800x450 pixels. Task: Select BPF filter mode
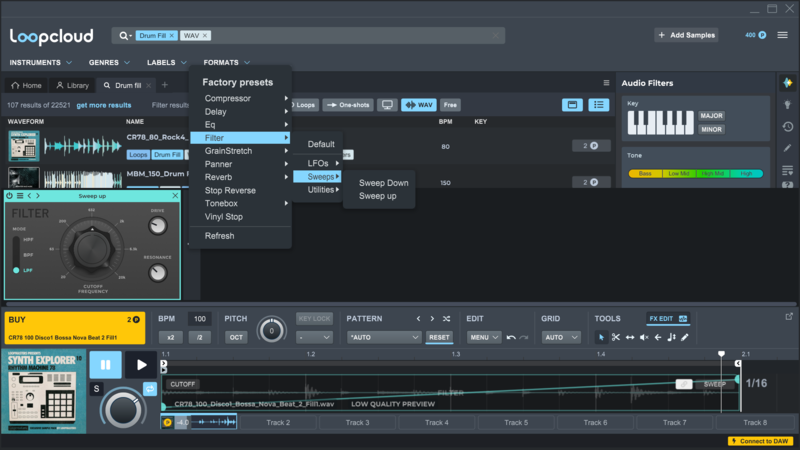pyautogui.click(x=28, y=255)
